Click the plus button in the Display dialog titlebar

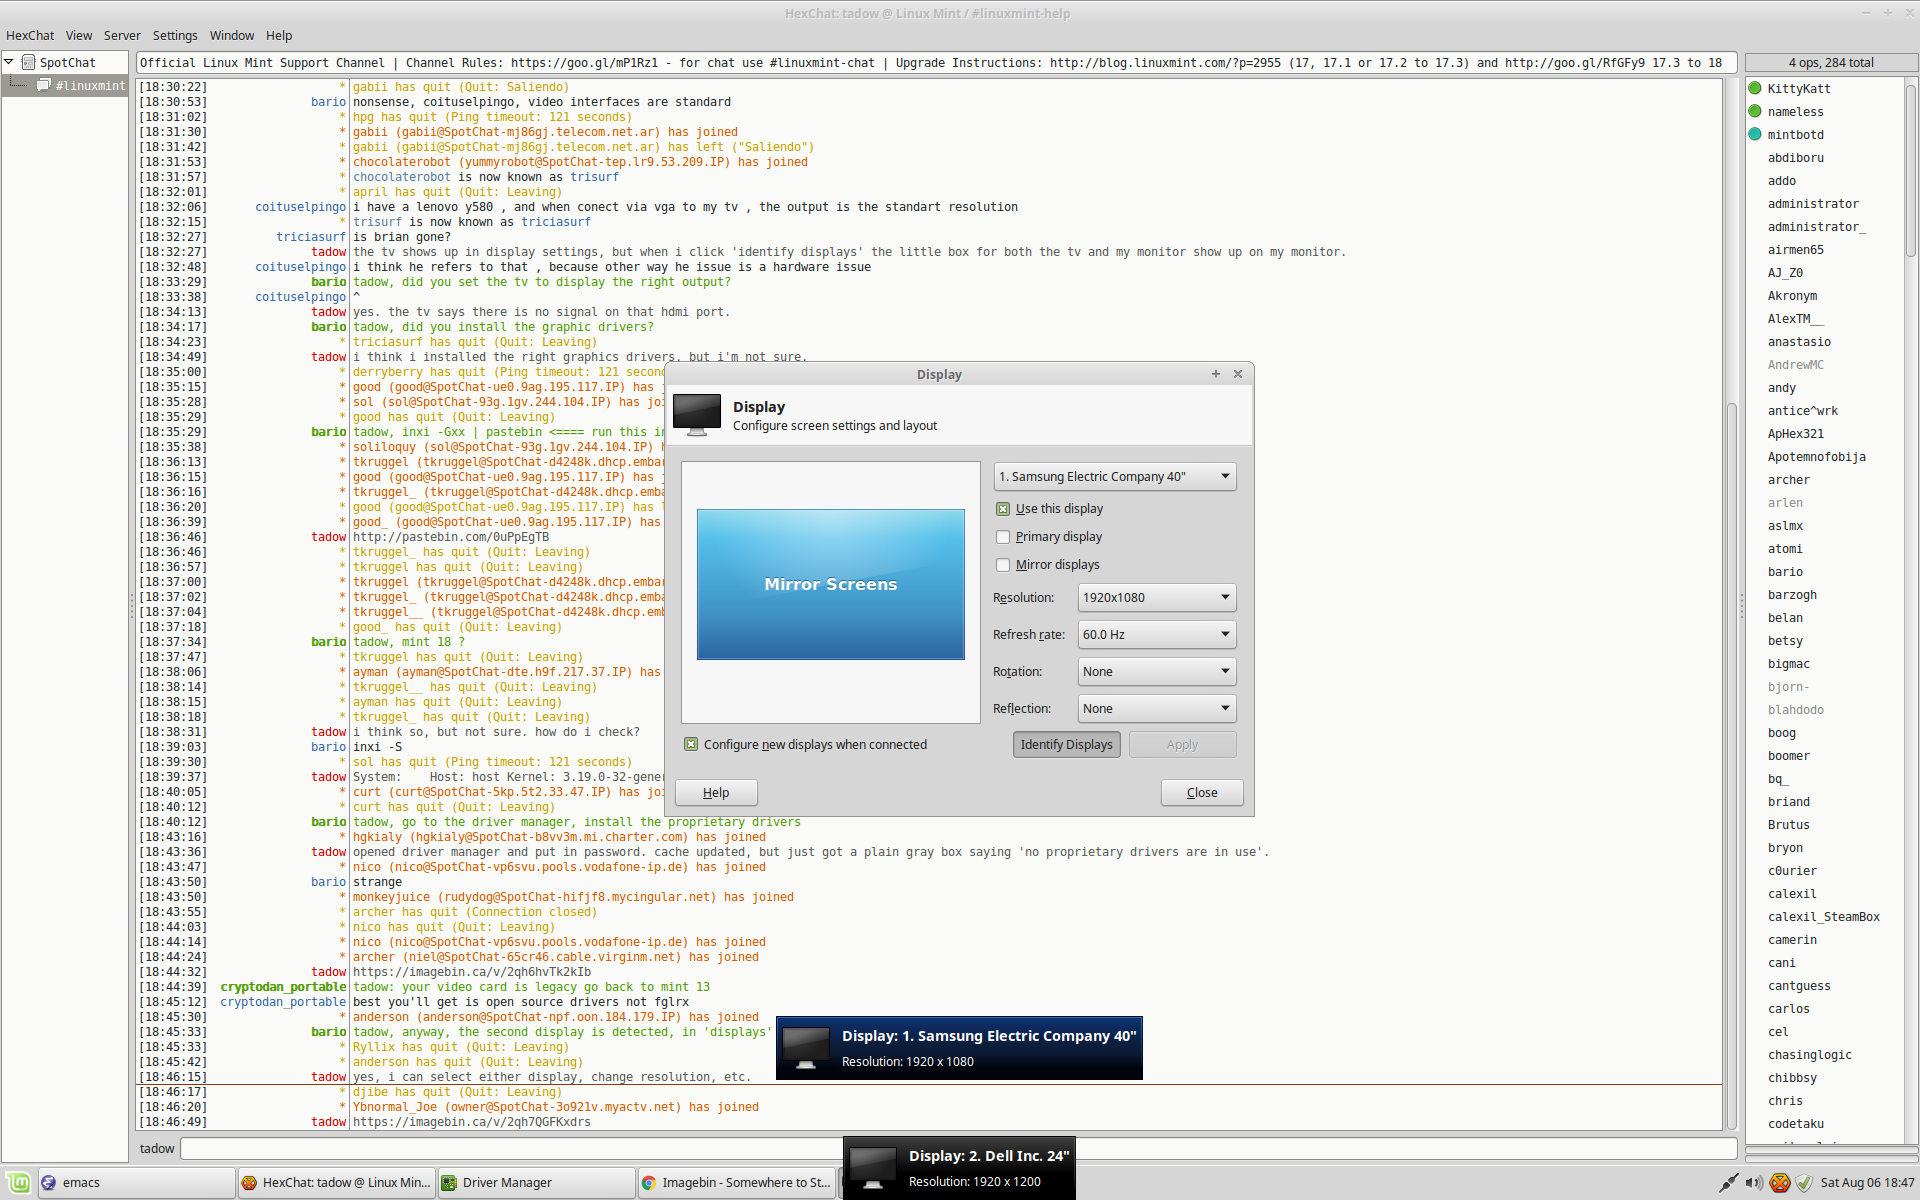coord(1216,374)
